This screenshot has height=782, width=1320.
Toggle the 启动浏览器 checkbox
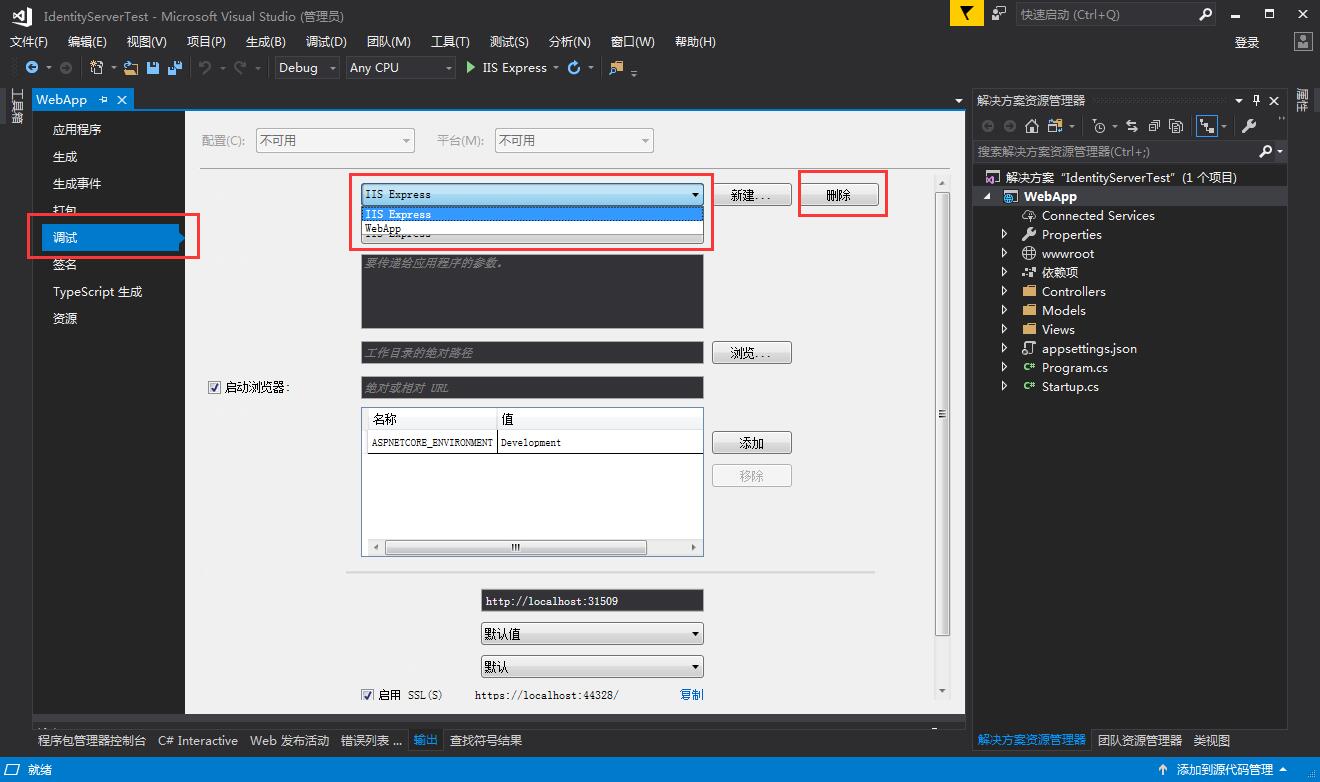(214, 388)
